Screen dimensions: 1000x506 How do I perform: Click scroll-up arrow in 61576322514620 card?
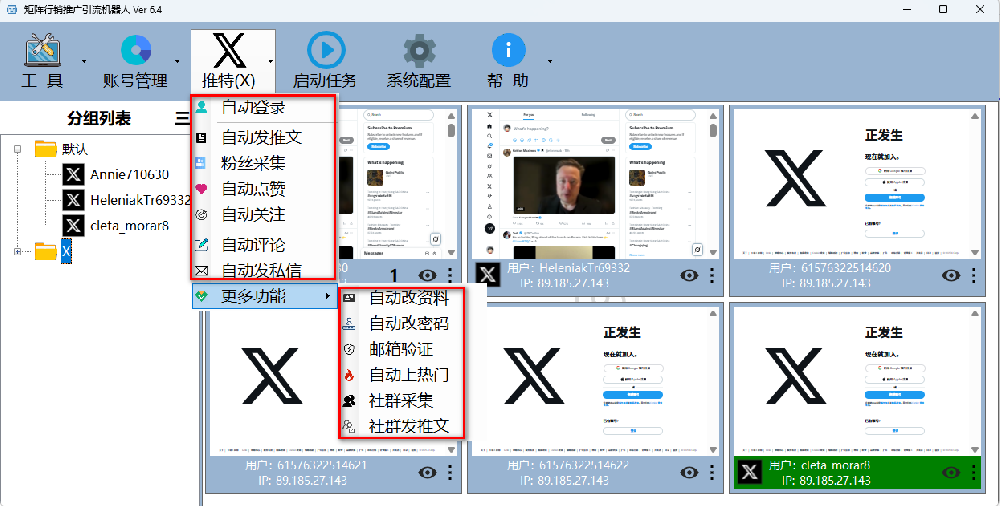[x=974, y=115]
